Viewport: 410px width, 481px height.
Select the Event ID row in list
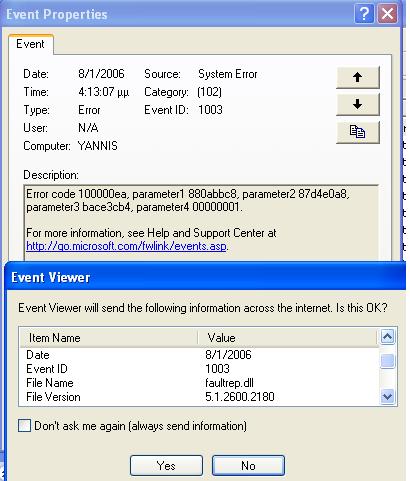pyautogui.click(x=199, y=369)
